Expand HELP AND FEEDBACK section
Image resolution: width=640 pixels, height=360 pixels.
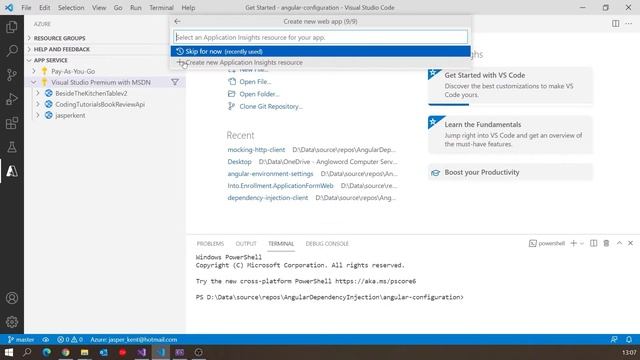tap(62, 49)
